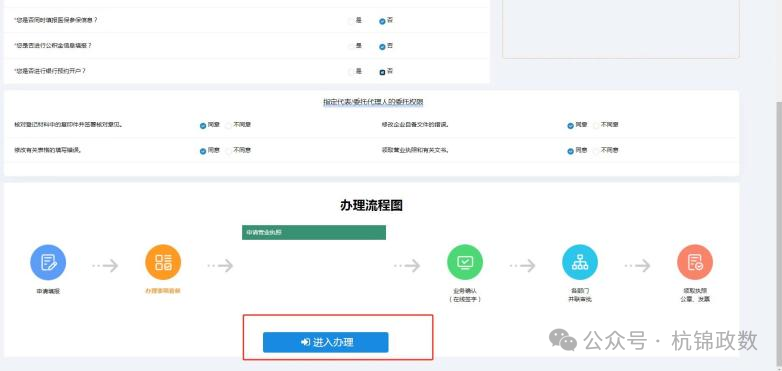Click the orange 办理事项清单 step icon
782x371 pixels.
(x=163, y=262)
